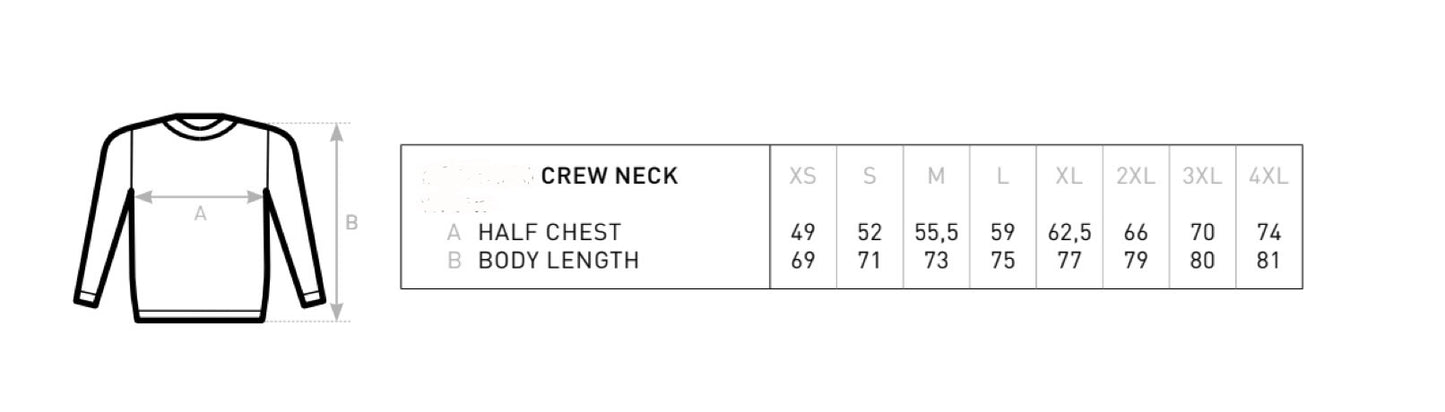Click the 62,5 half chest value
Viewport: 1445px width, 412px height.
coord(1070,233)
